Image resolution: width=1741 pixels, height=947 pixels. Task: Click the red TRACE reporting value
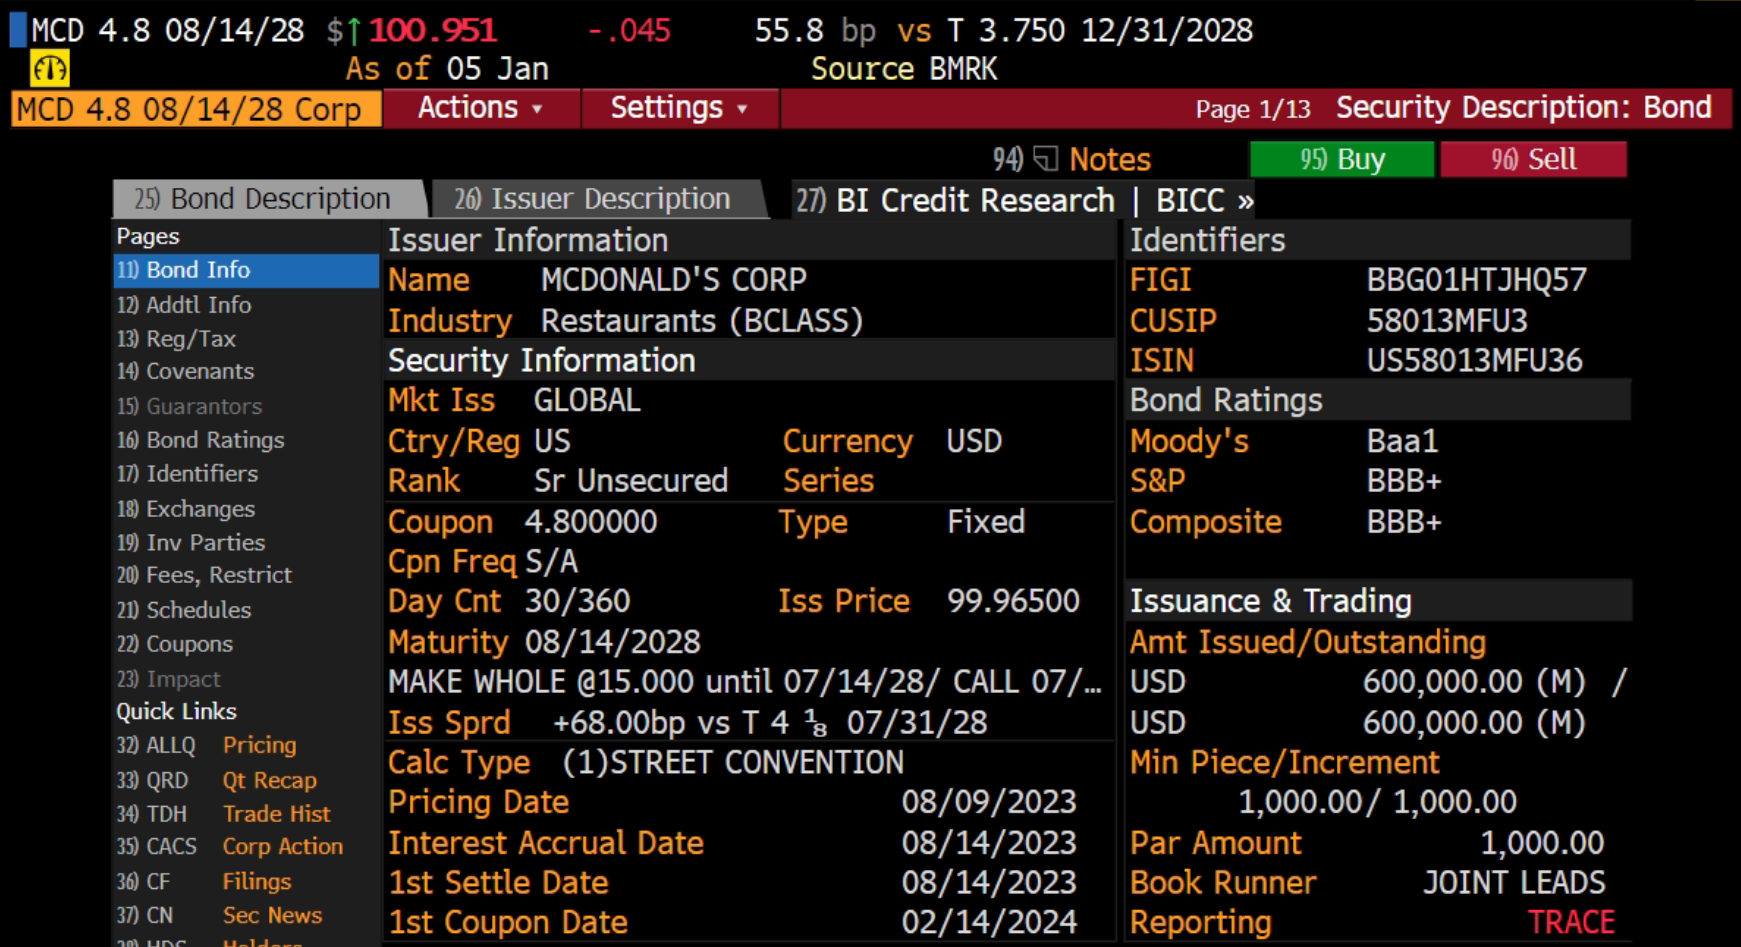pyautogui.click(x=1571, y=922)
